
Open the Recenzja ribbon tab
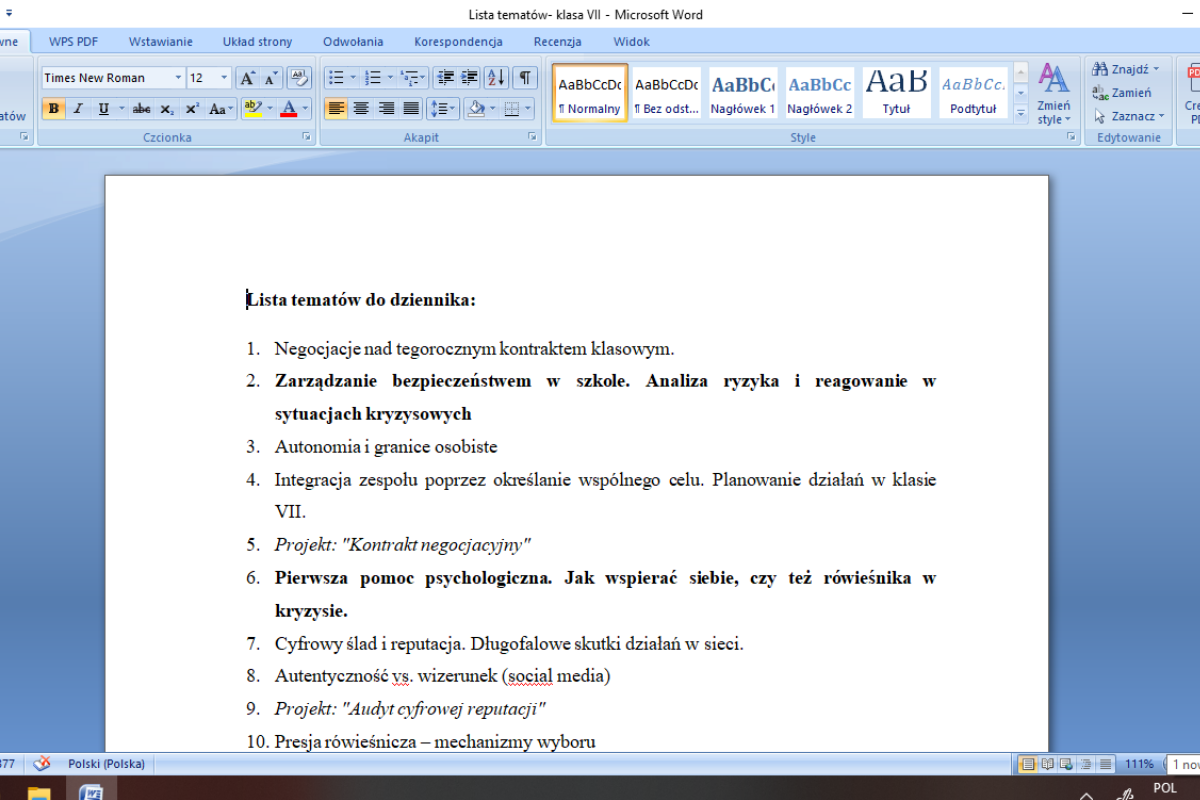coord(557,42)
